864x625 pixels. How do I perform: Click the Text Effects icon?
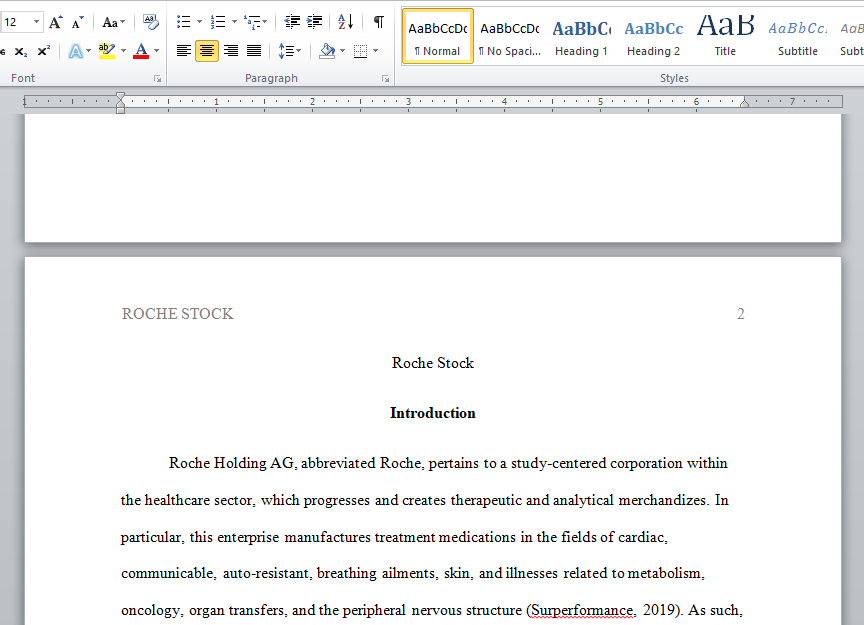pos(75,51)
